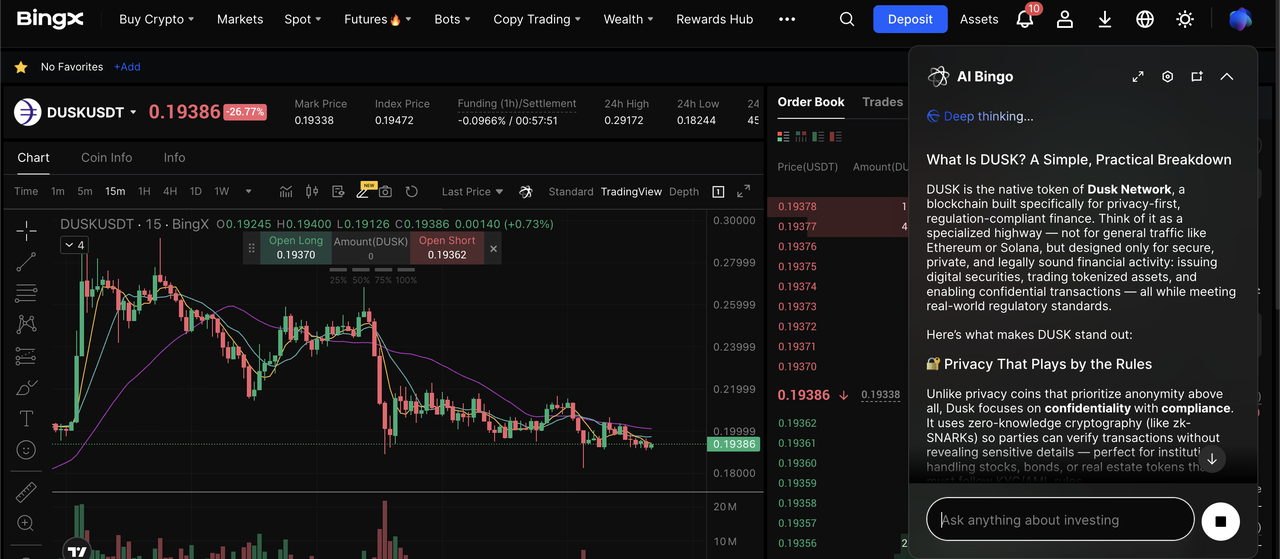Pick the text annotation tool

coord(26,418)
